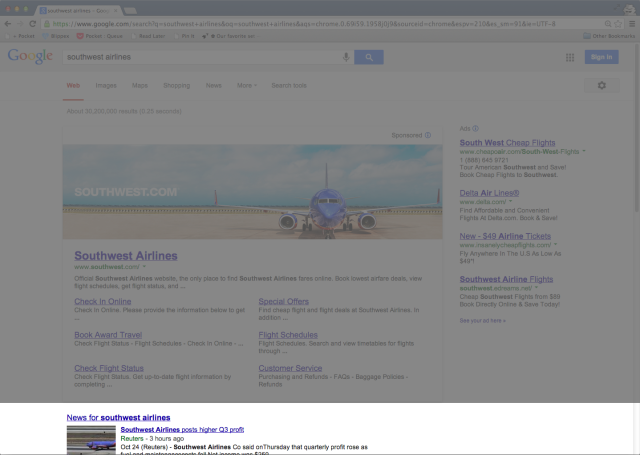The image size is (640, 455).
Task: Open the Delta Air Lines ad link
Action: pos(489,193)
